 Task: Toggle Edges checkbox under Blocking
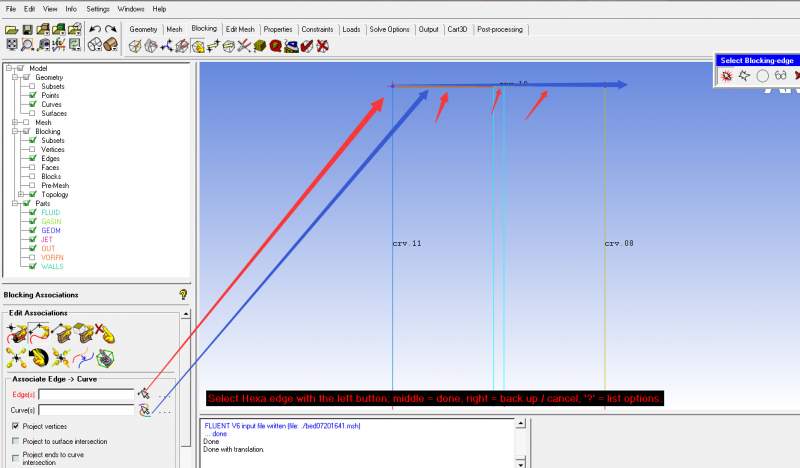click(32, 158)
